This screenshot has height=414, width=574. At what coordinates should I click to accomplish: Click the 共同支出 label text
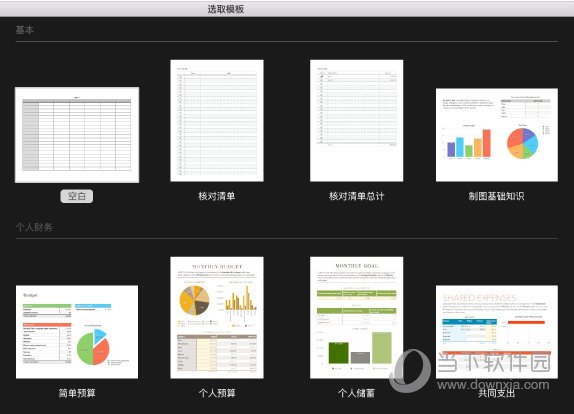497,393
